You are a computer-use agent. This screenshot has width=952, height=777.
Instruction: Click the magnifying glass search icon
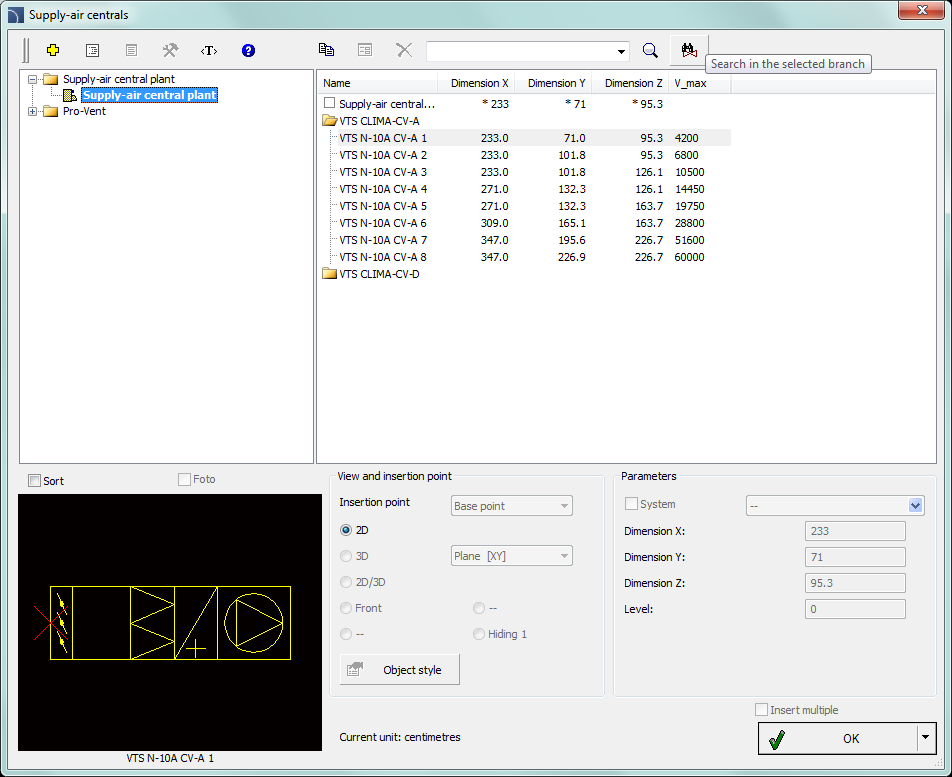tap(650, 50)
